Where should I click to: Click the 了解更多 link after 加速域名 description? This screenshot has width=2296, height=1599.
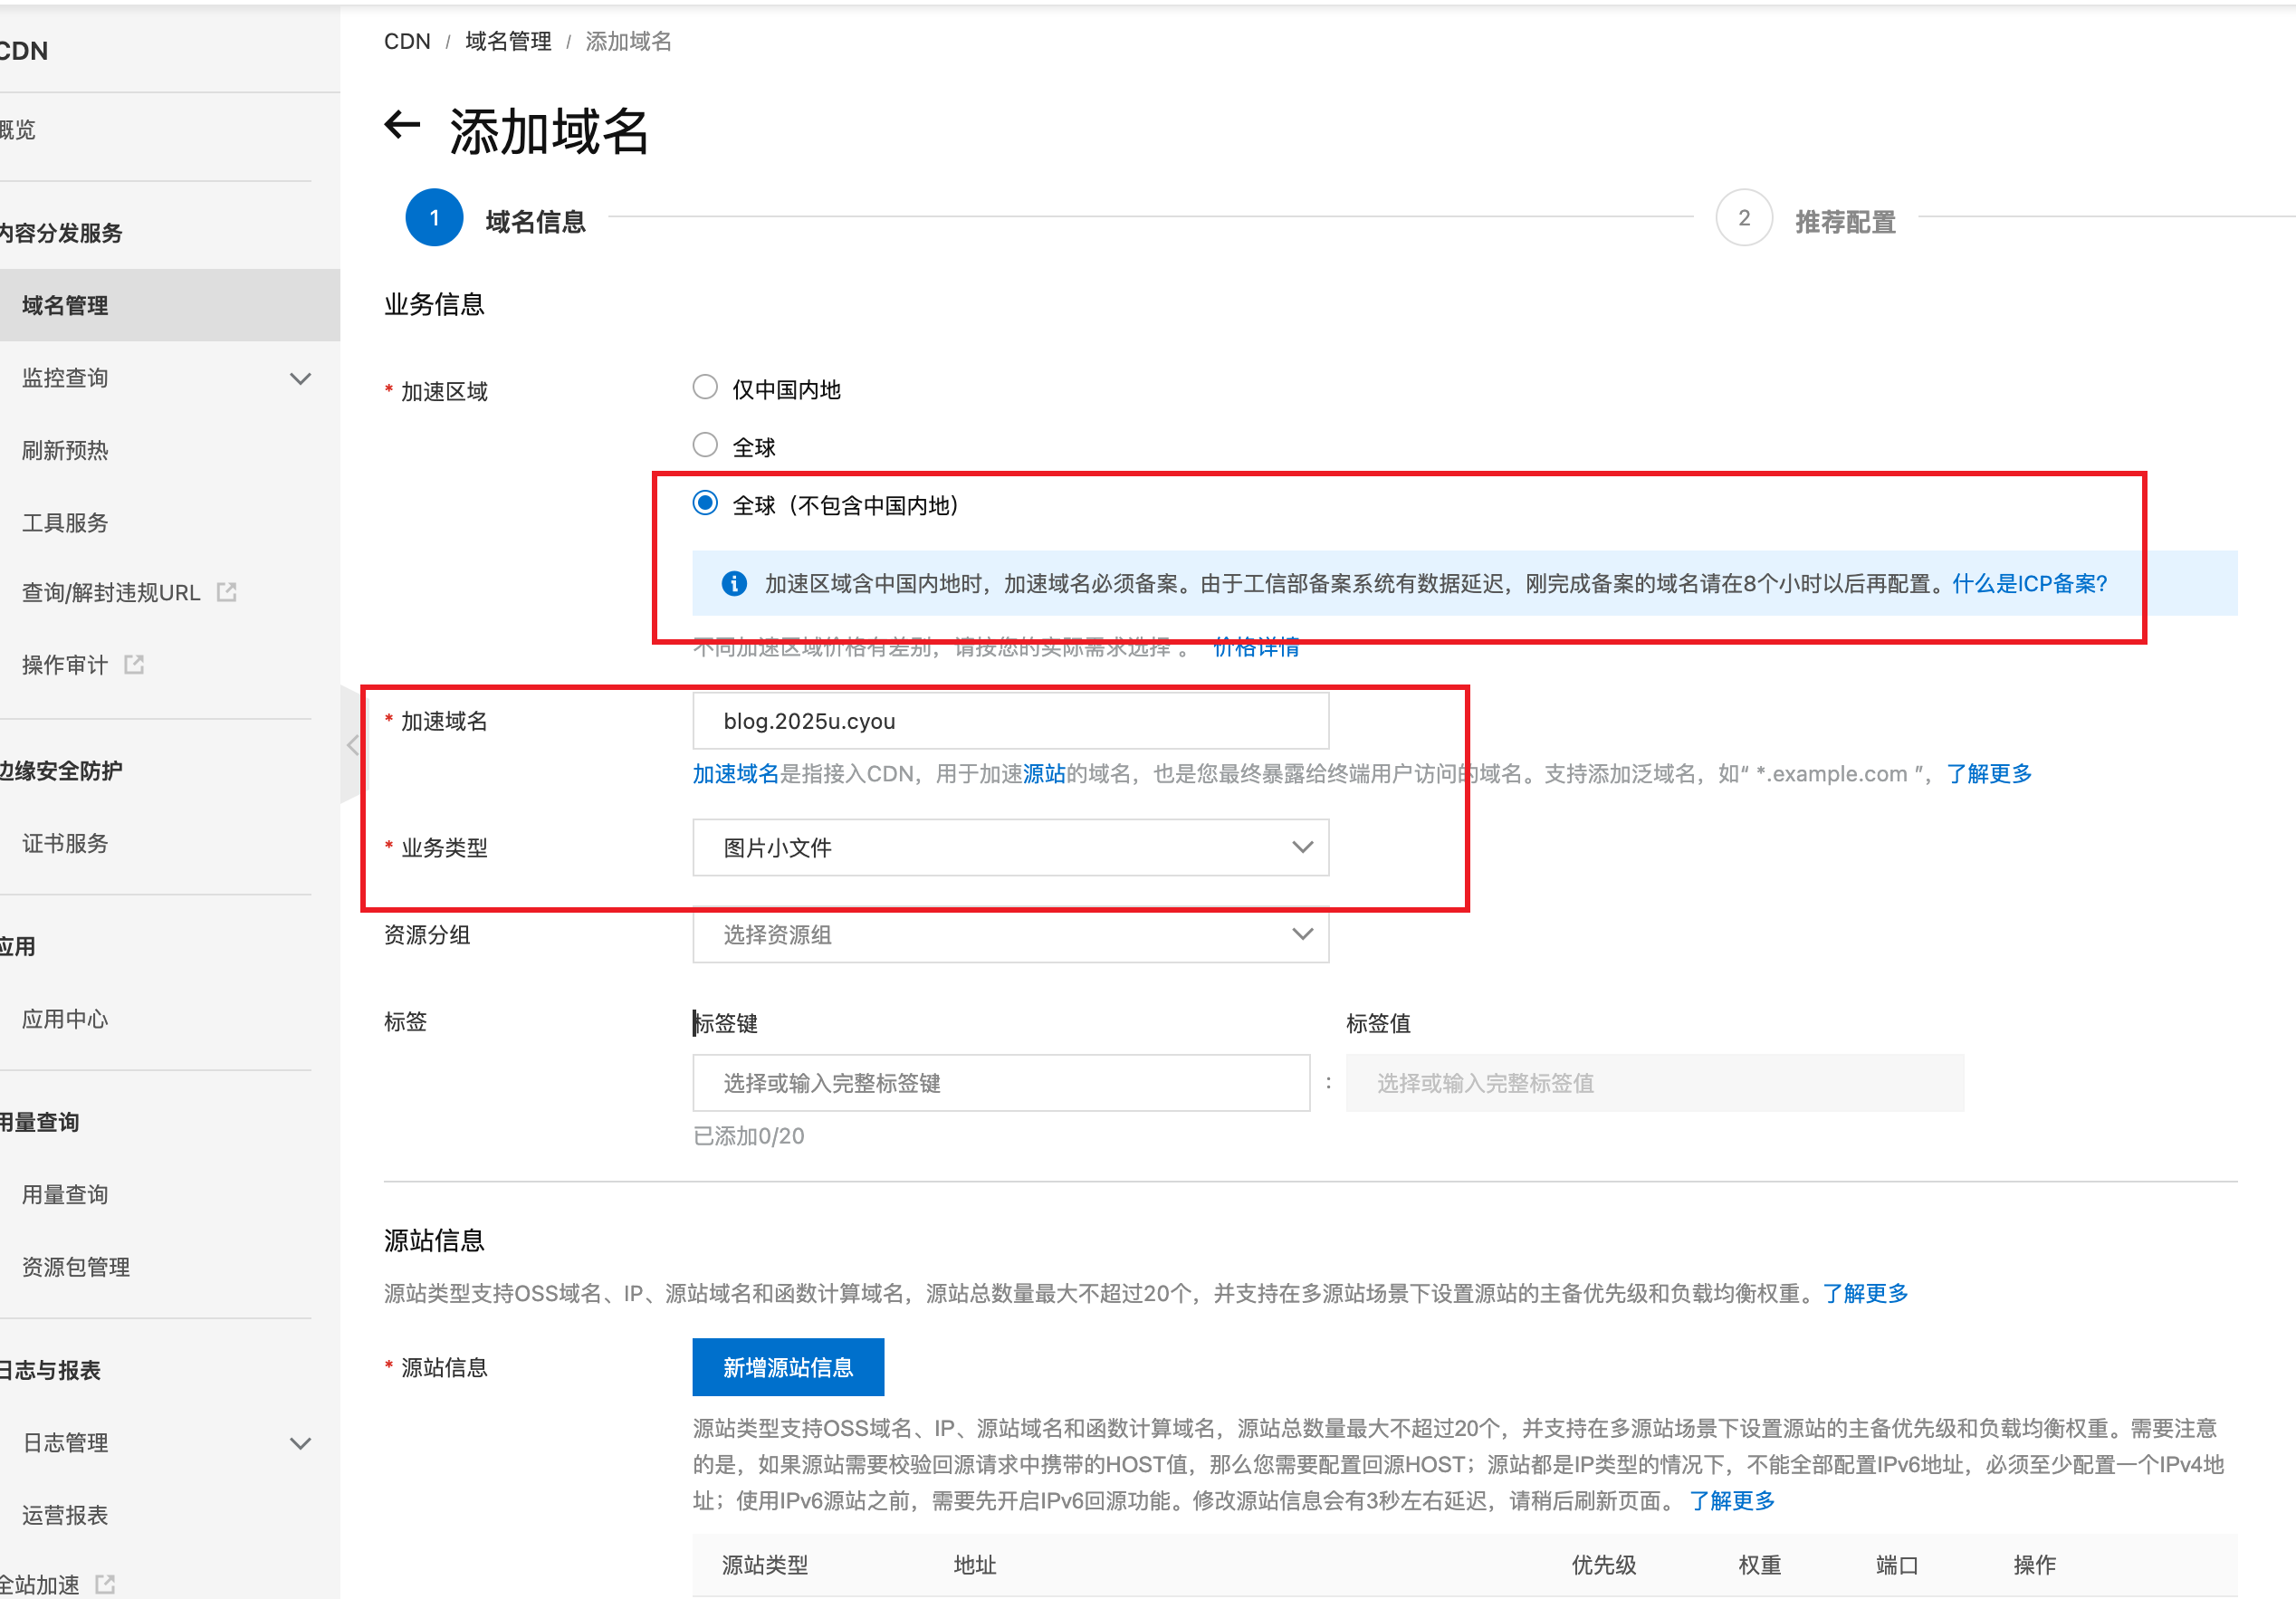pyautogui.click(x=1988, y=773)
